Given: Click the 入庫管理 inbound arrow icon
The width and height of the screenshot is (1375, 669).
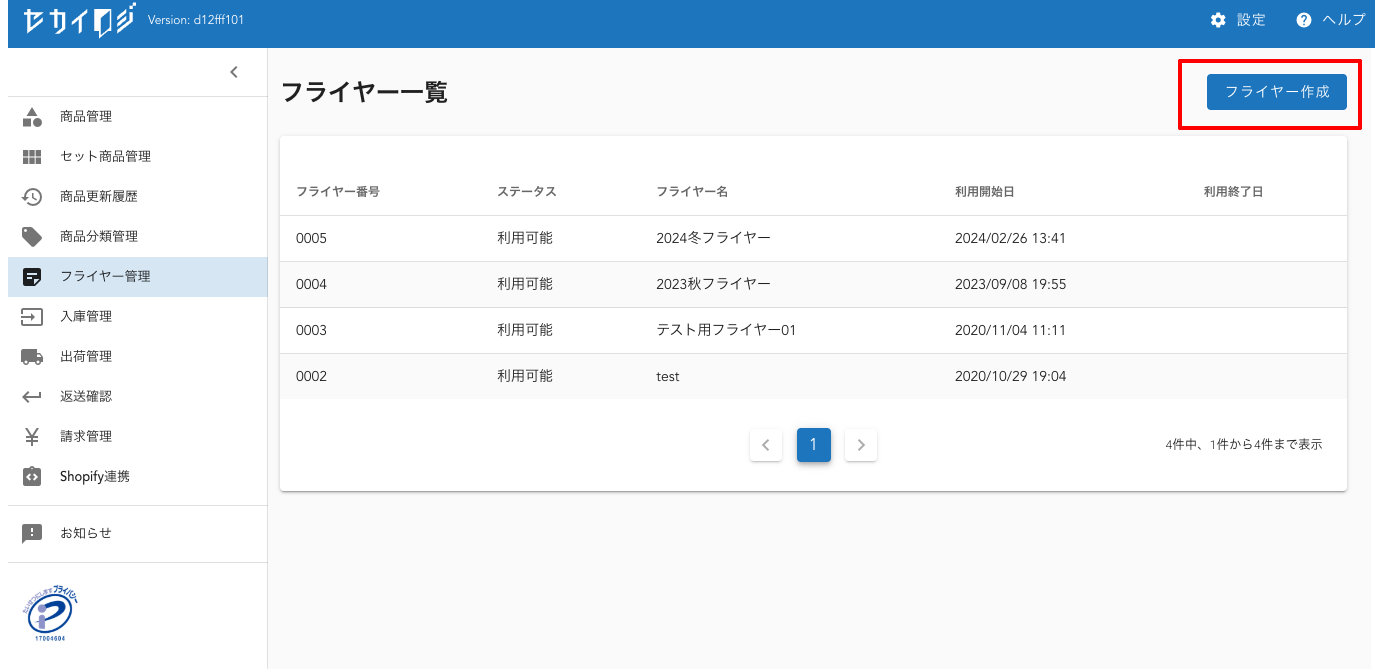Looking at the screenshot, I should tap(32, 317).
